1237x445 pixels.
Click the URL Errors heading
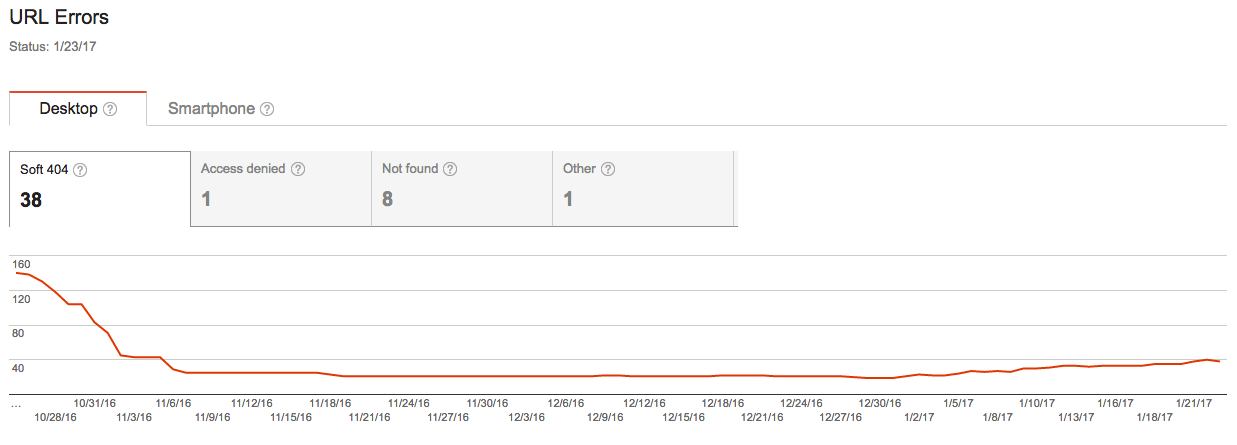(x=59, y=17)
